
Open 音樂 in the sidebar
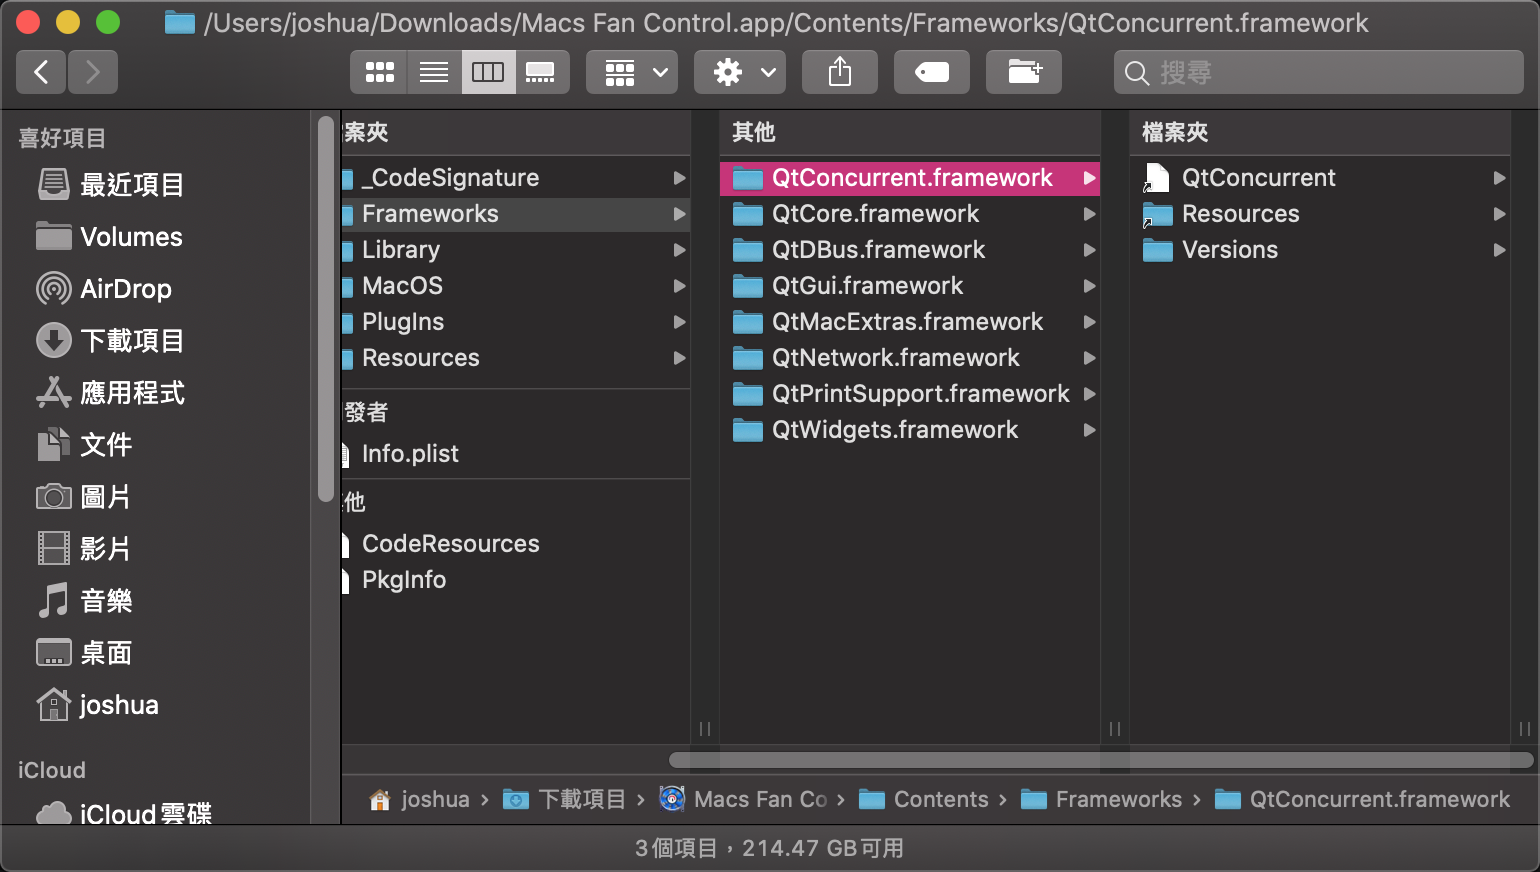(85, 601)
